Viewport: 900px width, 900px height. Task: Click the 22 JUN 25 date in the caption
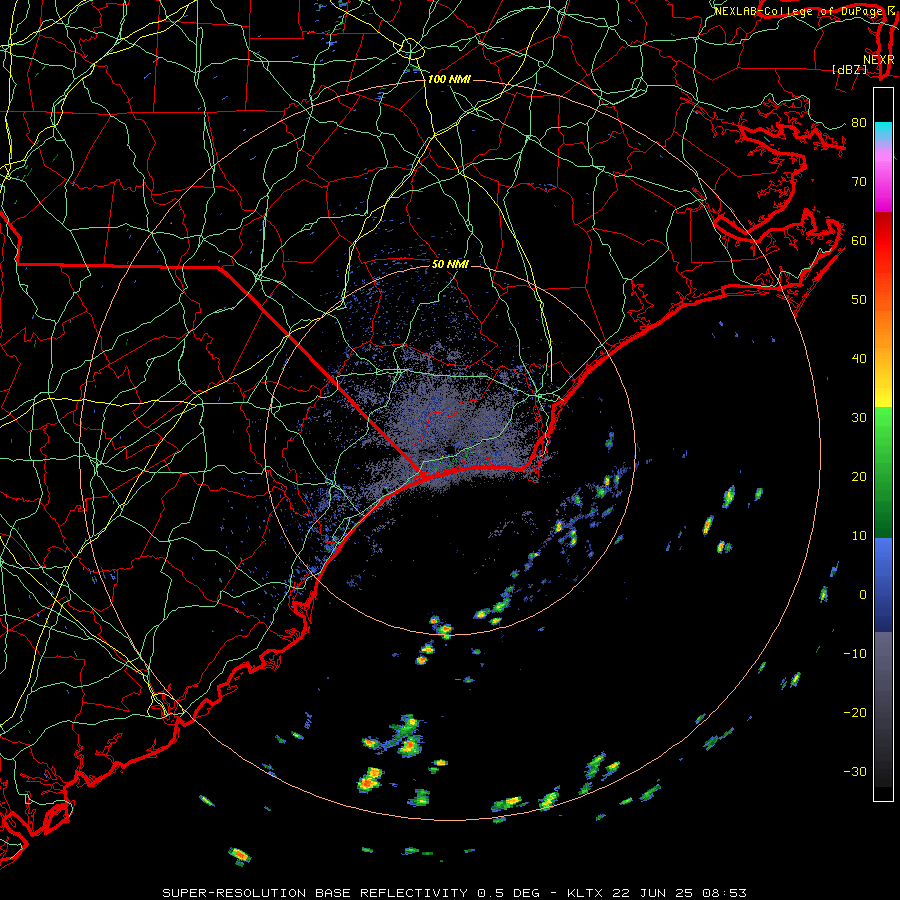(x=651, y=893)
